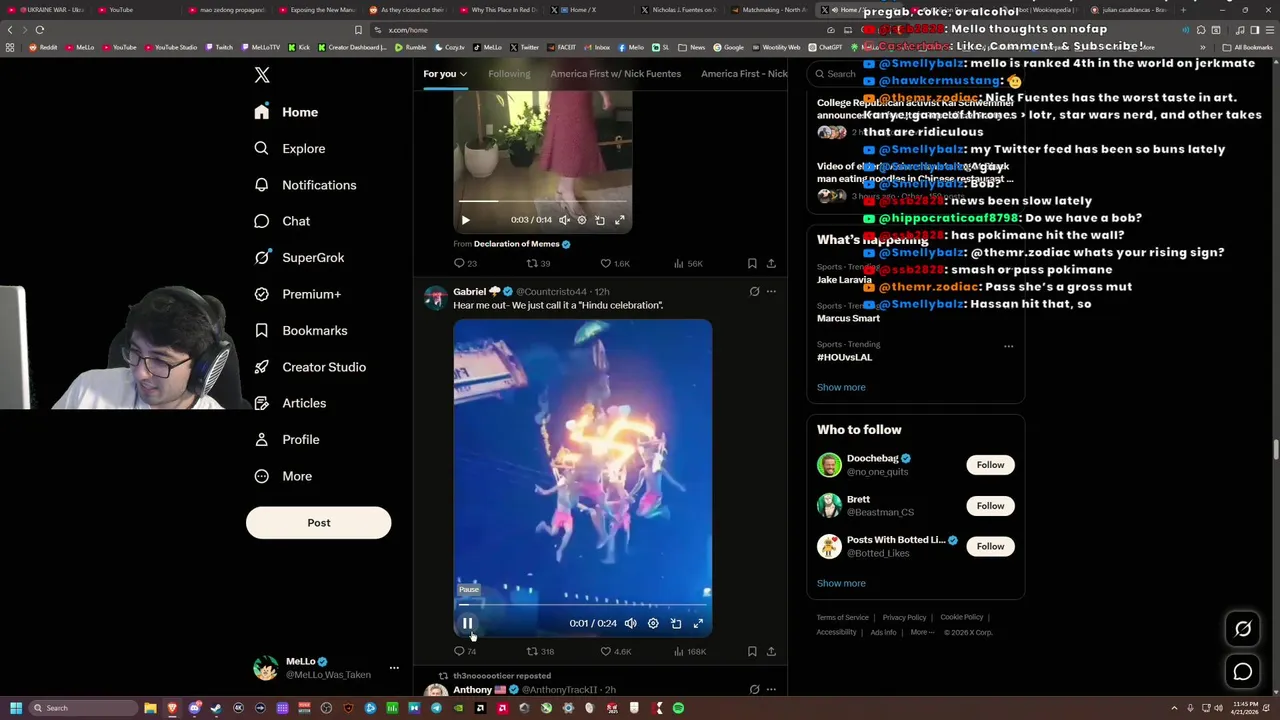Open Windows Start menu

pos(15,708)
